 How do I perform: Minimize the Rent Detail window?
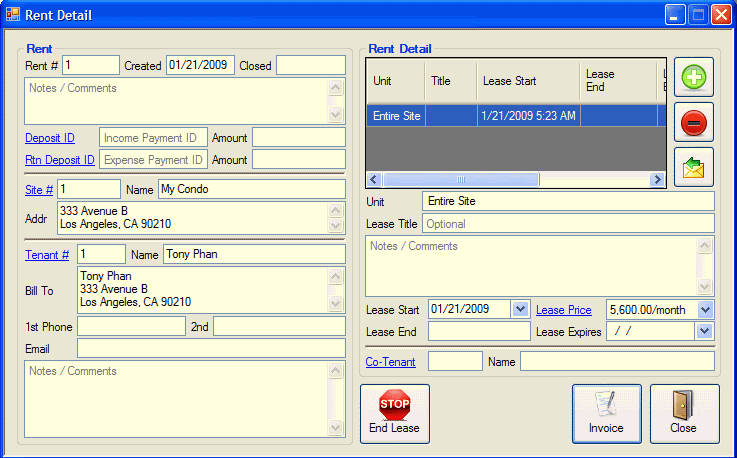point(674,15)
